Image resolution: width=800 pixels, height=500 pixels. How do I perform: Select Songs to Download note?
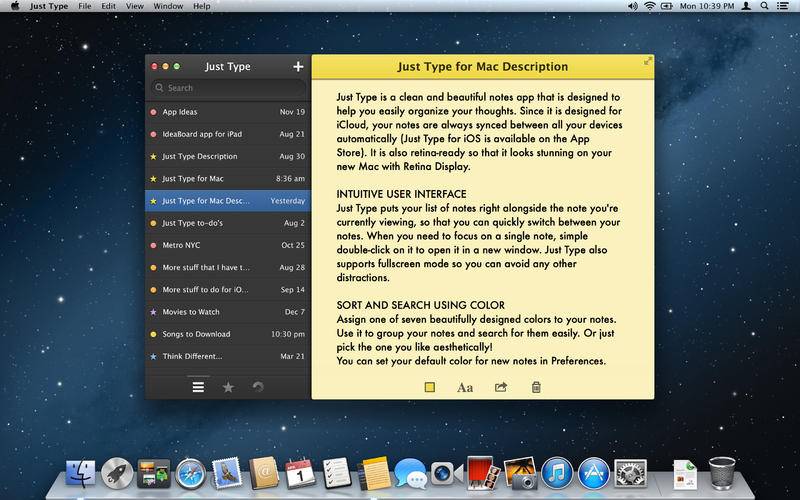point(228,334)
